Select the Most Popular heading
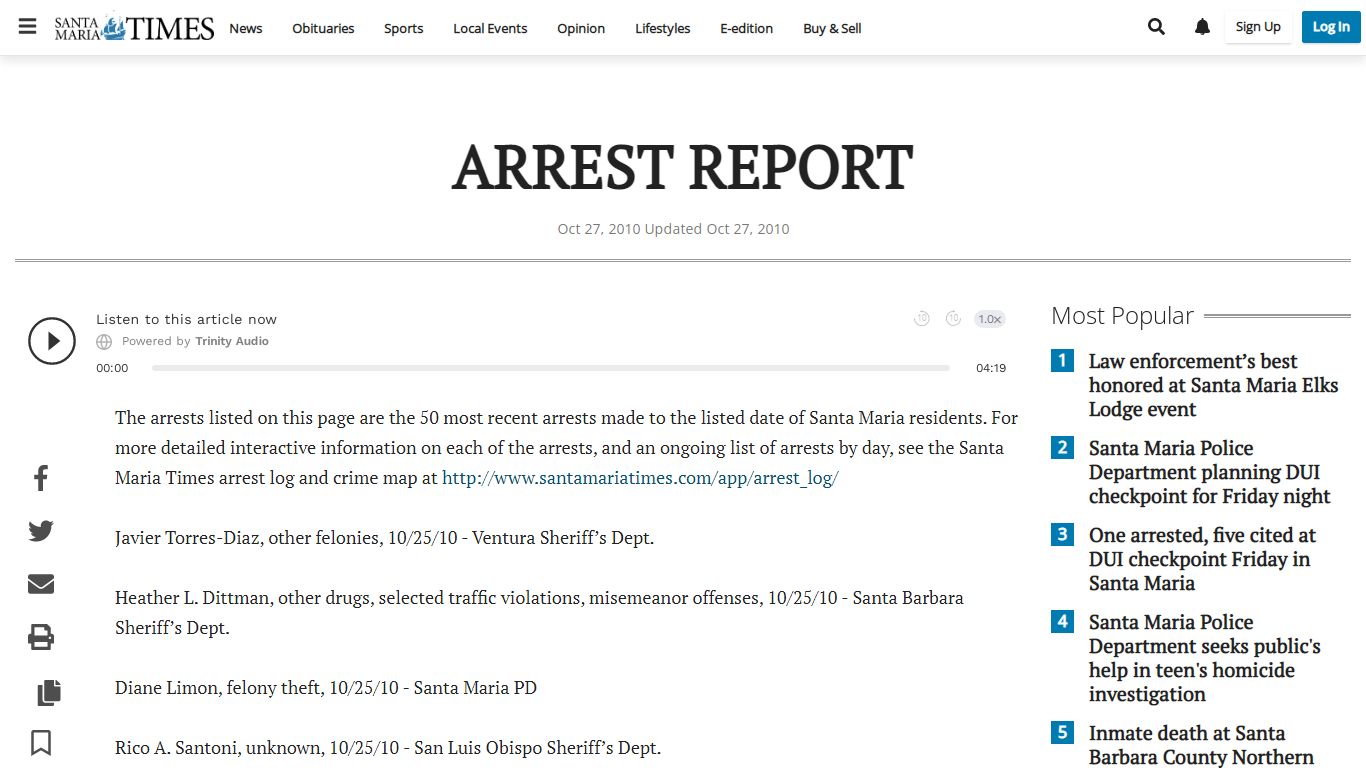This screenshot has width=1366, height=768. pyautogui.click(x=1122, y=316)
